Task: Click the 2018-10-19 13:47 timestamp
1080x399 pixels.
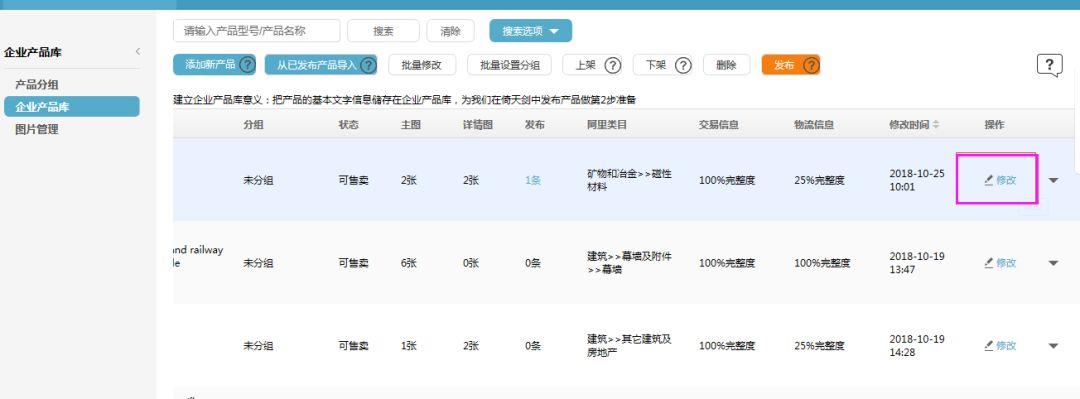Action: pos(917,263)
